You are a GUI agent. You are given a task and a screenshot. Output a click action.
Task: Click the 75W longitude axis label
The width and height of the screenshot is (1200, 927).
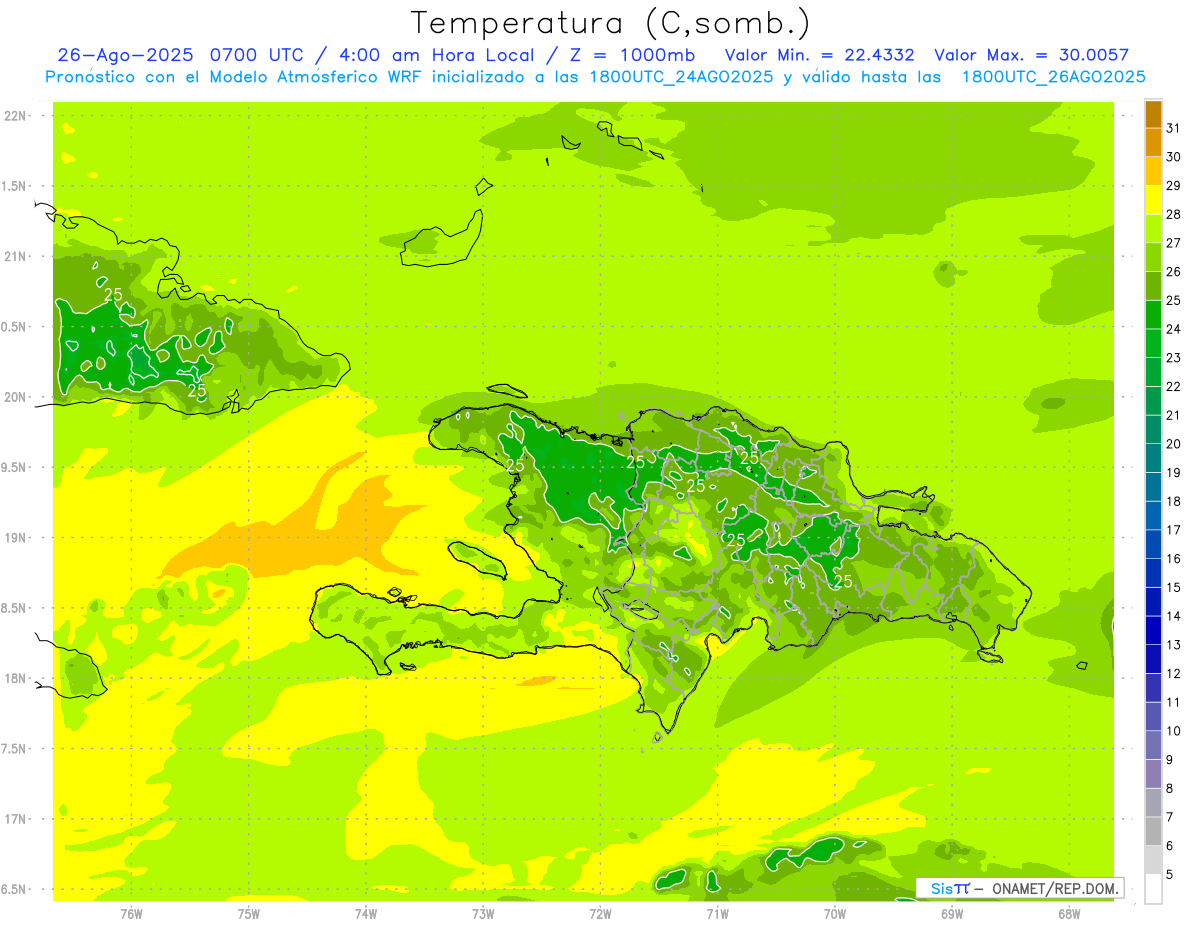coord(249,914)
